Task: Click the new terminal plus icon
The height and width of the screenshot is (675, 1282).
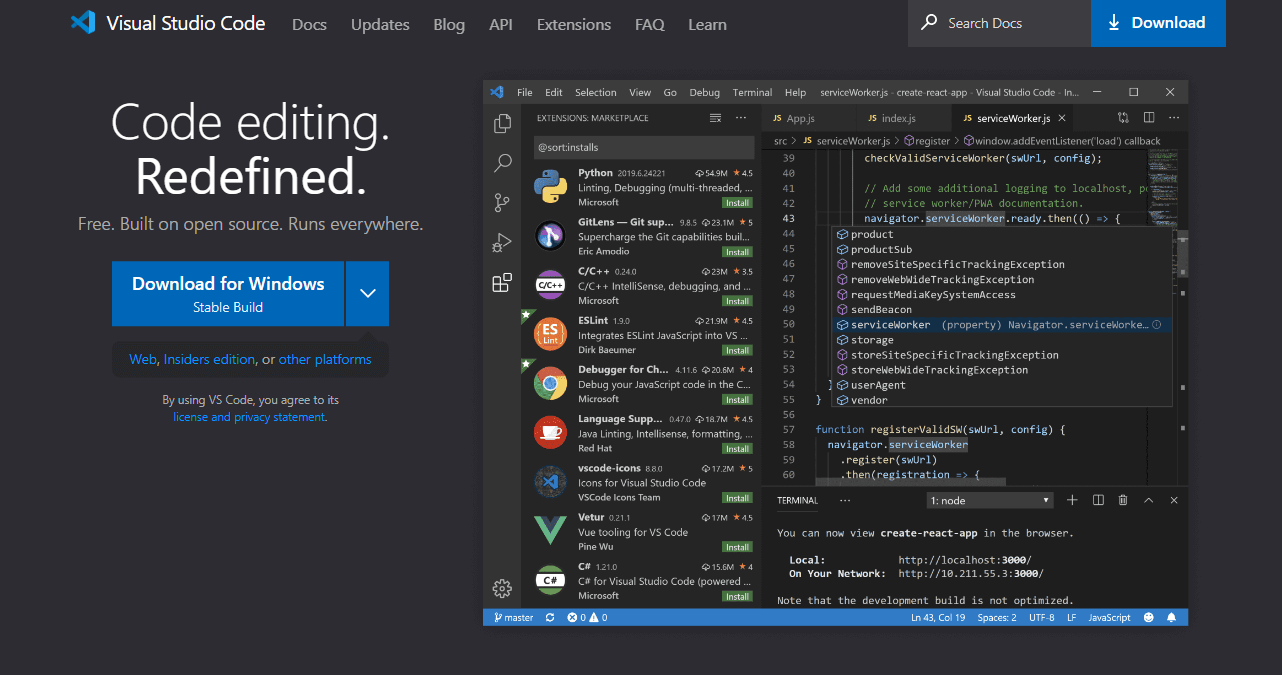Action: [x=1072, y=500]
